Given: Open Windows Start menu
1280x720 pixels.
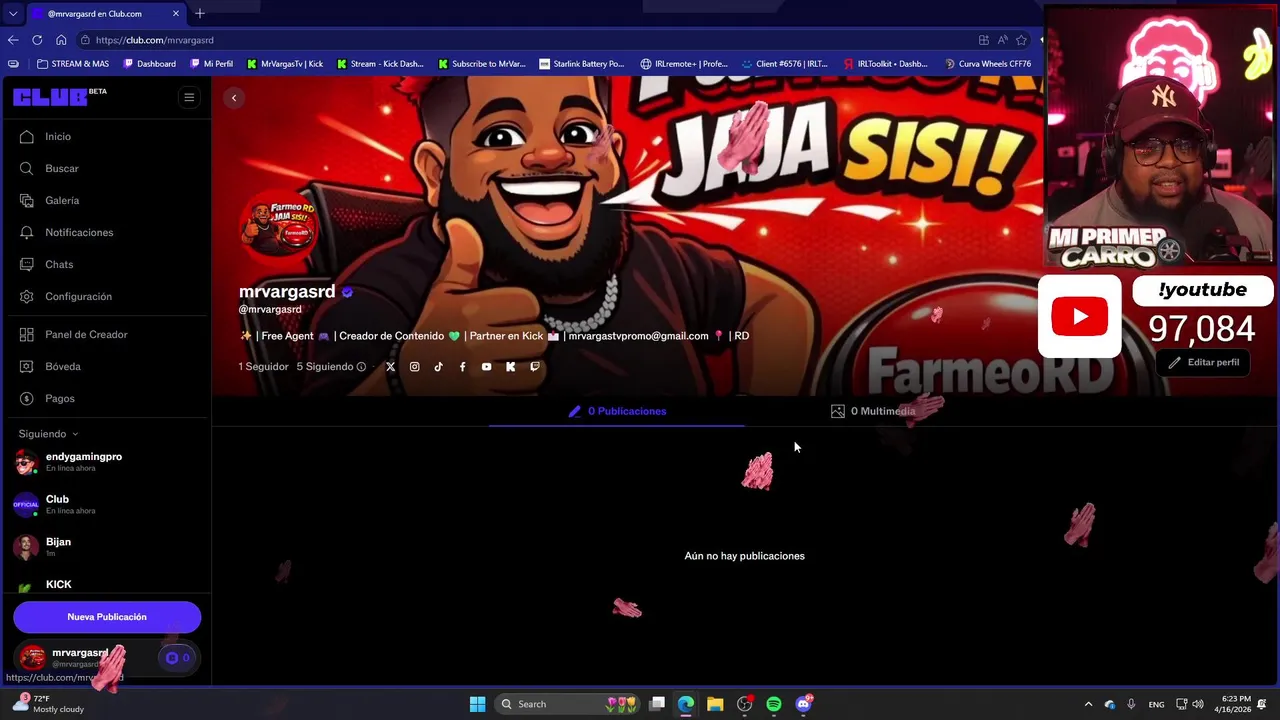Looking at the screenshot, I should (478, 704).
